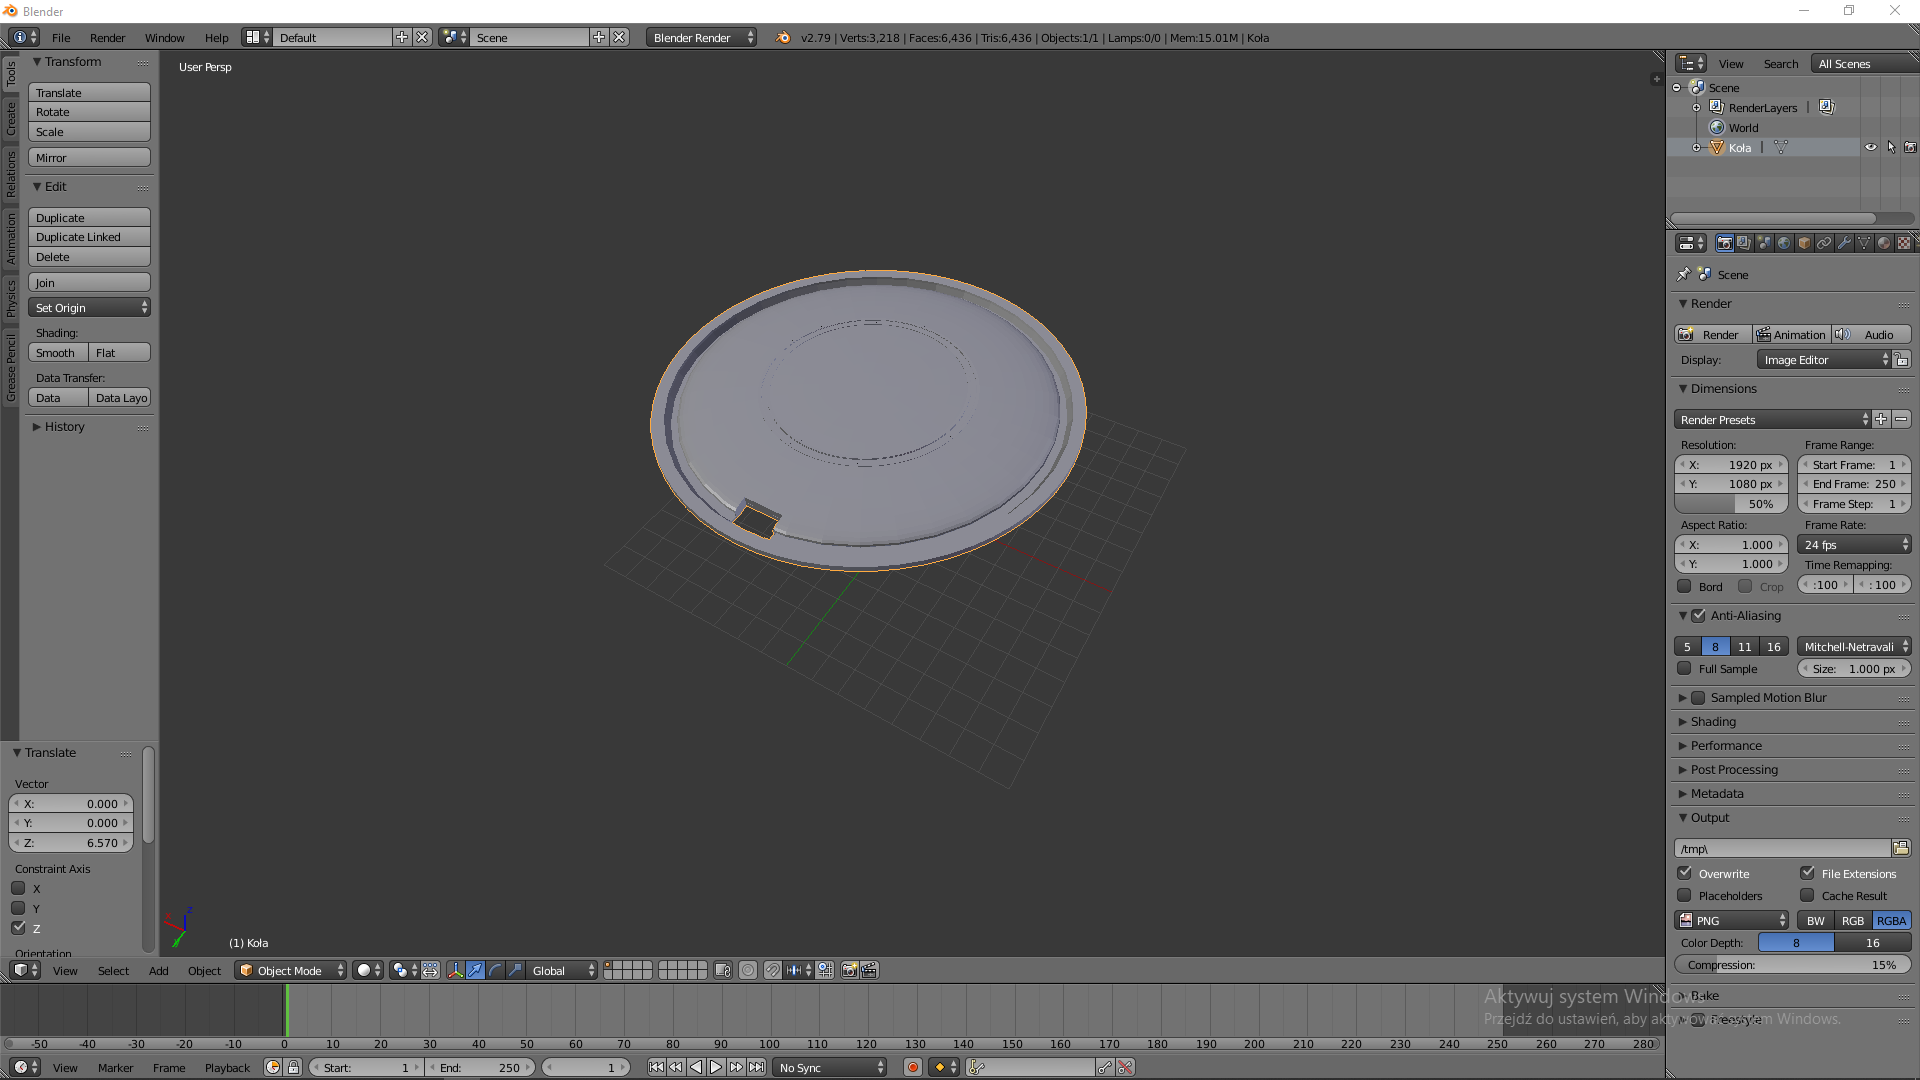Expand the Shading panel in properties
This screenshot has width=1920, height=1080.
tap(1713, 722)
